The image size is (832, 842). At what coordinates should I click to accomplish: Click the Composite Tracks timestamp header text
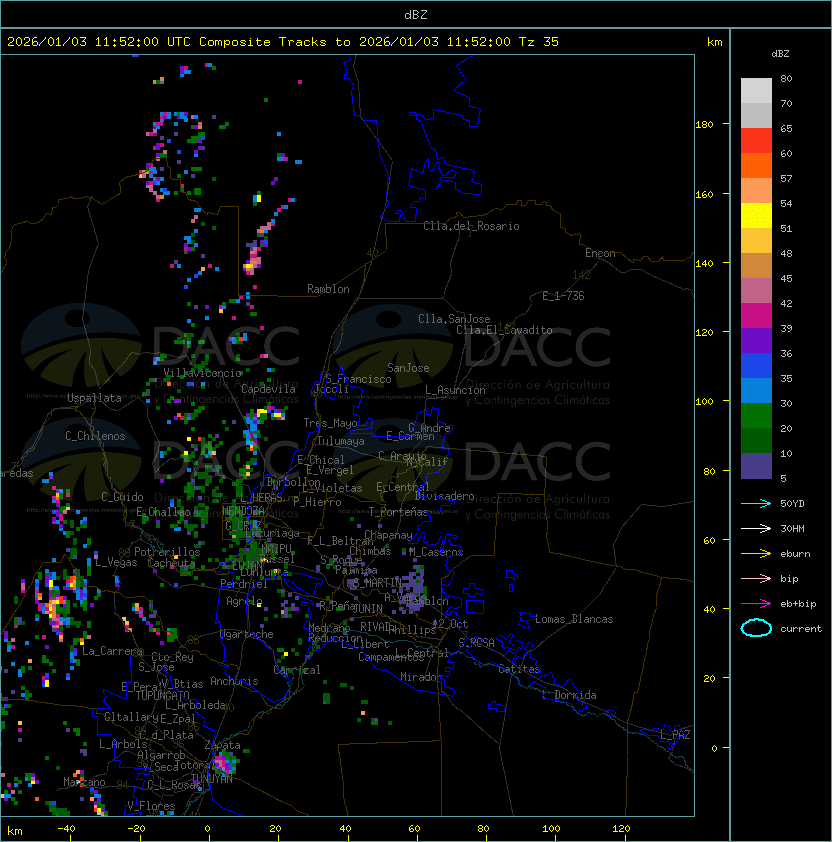pos(283,42)
